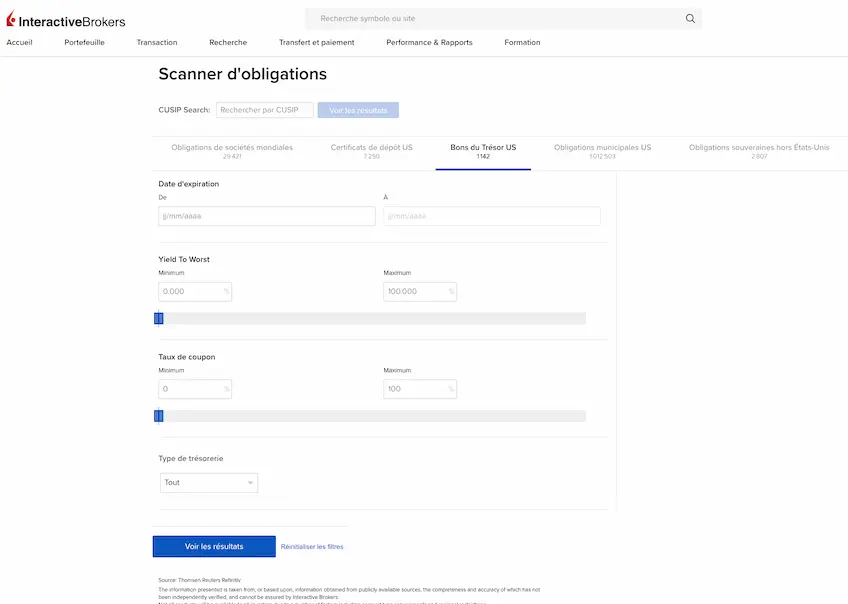Click Réinitialiser les filtres link

(312, 547)
